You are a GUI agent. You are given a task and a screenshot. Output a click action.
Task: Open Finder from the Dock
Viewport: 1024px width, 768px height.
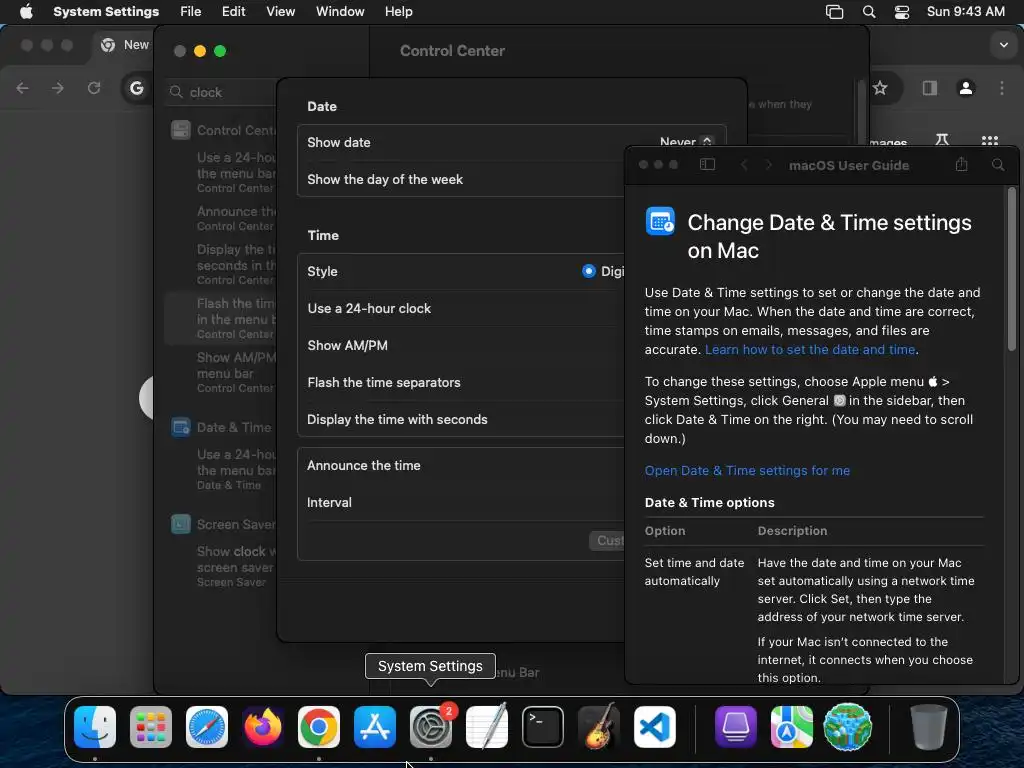point(95,727)
